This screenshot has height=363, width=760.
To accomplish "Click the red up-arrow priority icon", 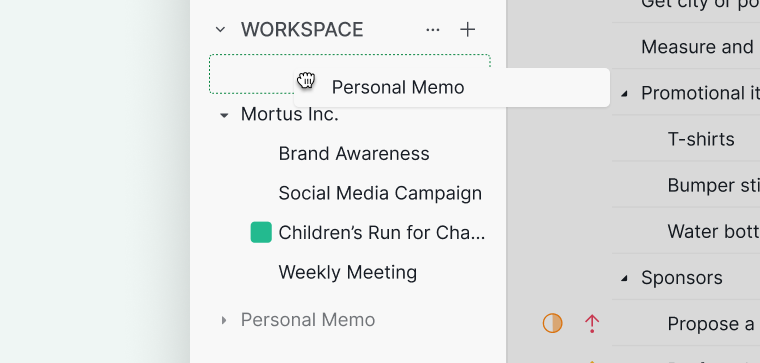I will 592,323.
